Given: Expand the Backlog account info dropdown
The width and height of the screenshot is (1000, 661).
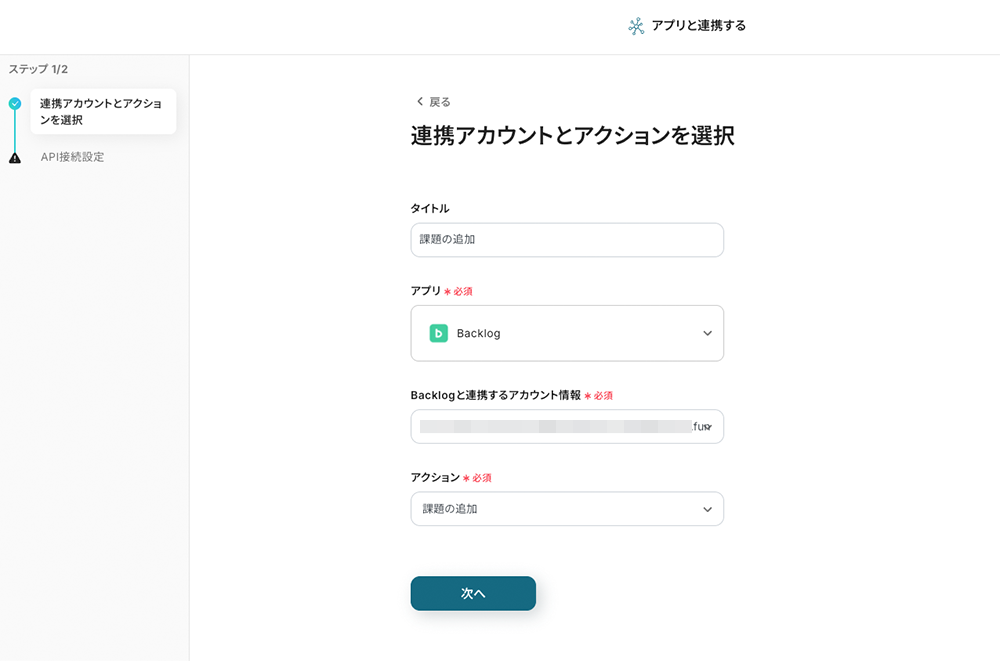Looking at the screenshot, I should point(567,427).
